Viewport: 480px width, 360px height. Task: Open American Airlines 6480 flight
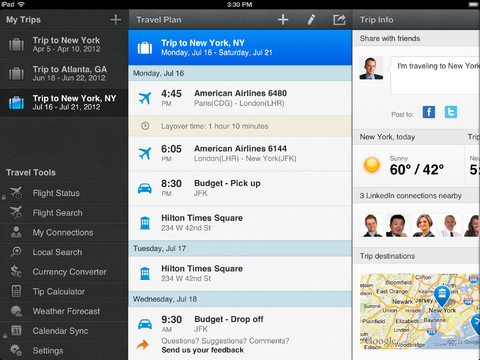[240, 98]
